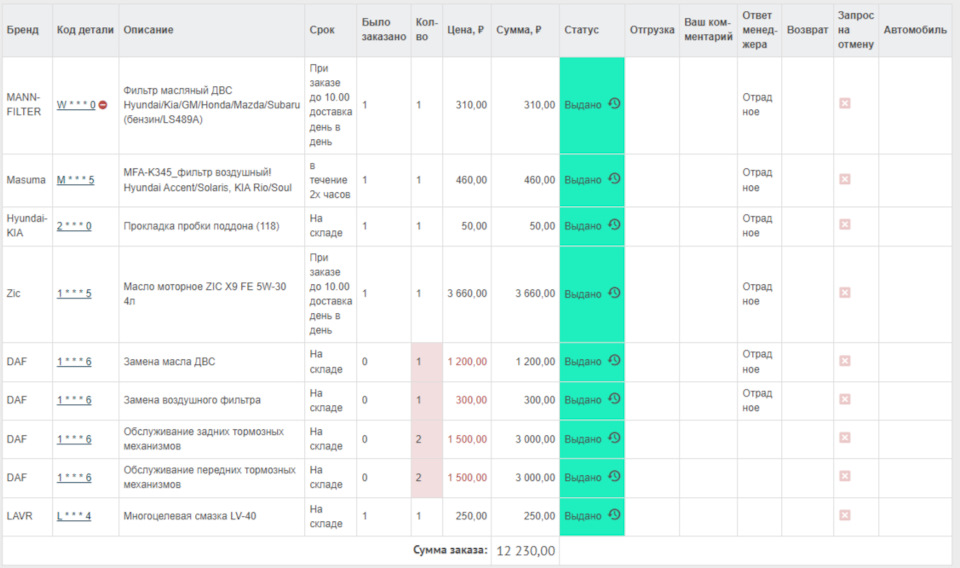Screen dimensions: 960x568
Task: Click cancel request icon for задних тормозных механизмов row
Action: [x=845, y=438]
